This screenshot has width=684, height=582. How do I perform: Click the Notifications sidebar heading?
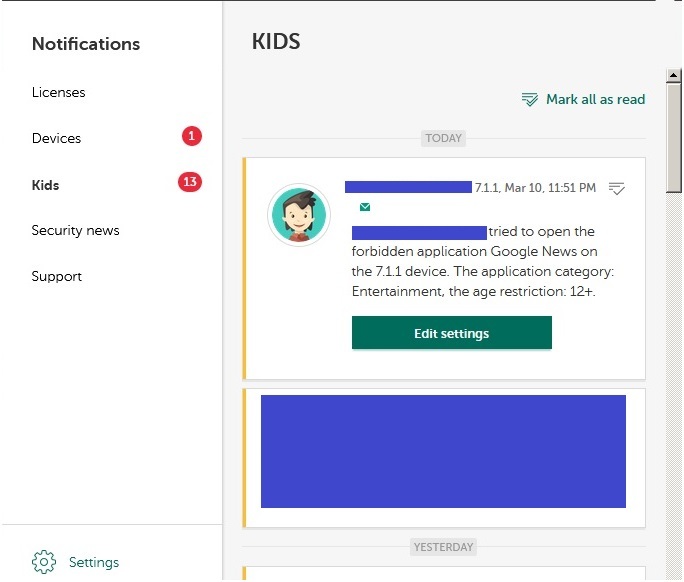click(x=86, y=44)
